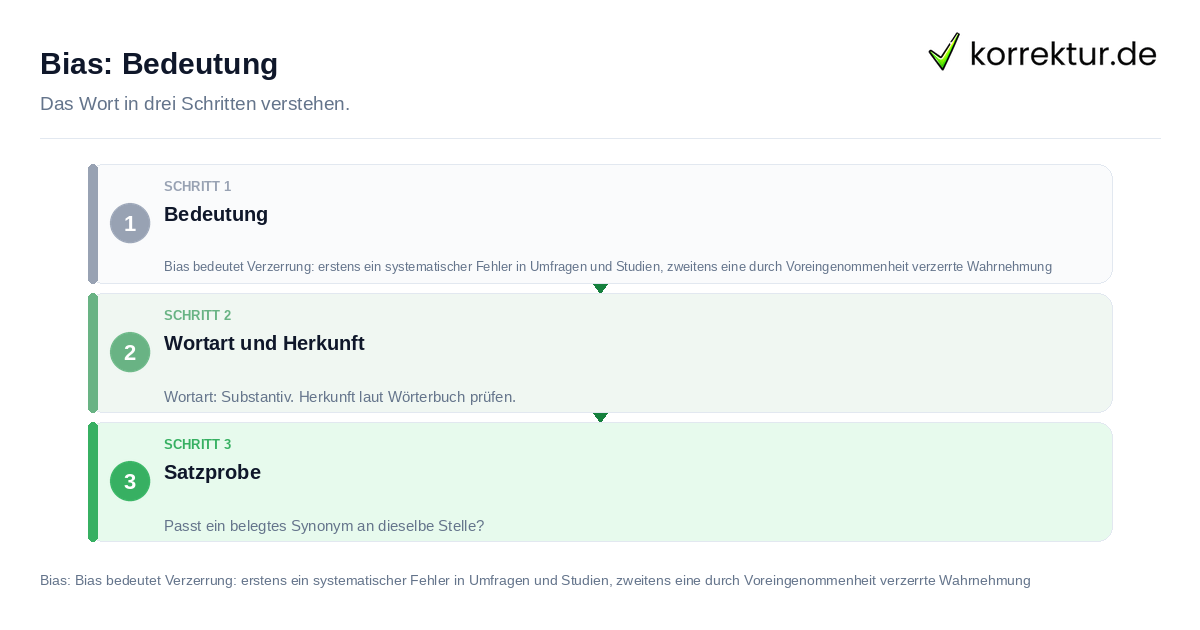Screen dimensions: 1200x630
Task: Open the 'Bedeutung' step heading
Action: (x=216, y=214)
